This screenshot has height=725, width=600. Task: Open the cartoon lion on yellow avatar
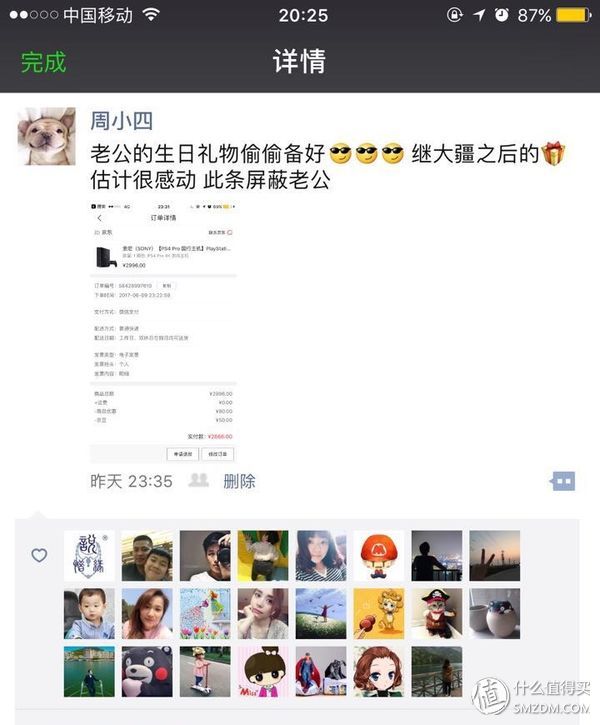[379, 614]
